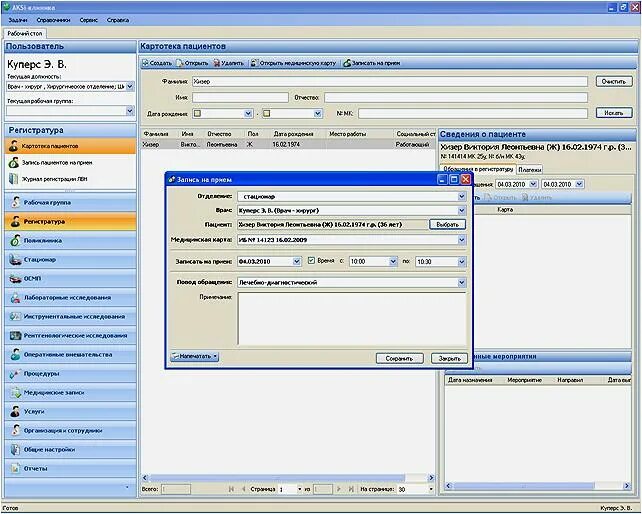Image resolution: width=642 pixels, height=514 pixels.
Task: Open Справка menu
Action: [x=118, y=20]
